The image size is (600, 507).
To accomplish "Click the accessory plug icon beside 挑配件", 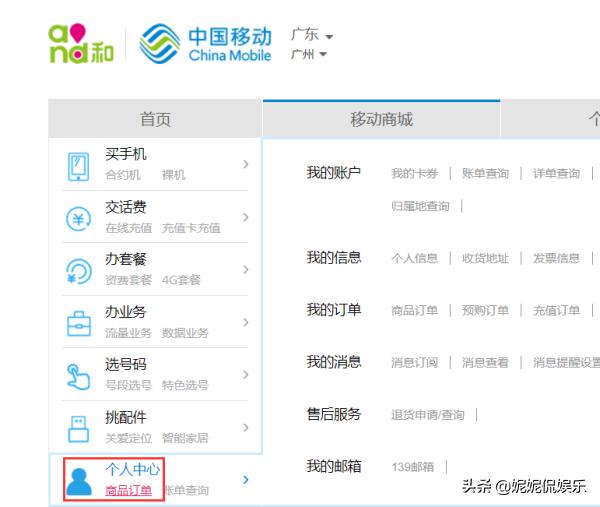I will point(78,429).
